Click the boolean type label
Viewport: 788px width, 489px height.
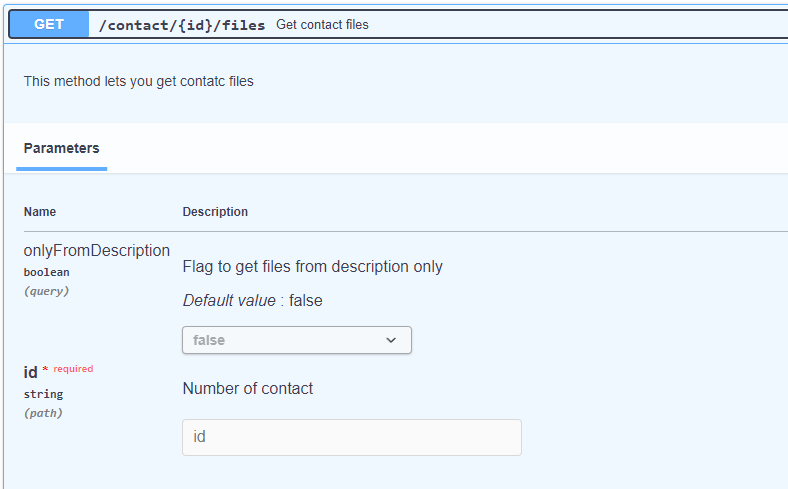click(46, 272)
